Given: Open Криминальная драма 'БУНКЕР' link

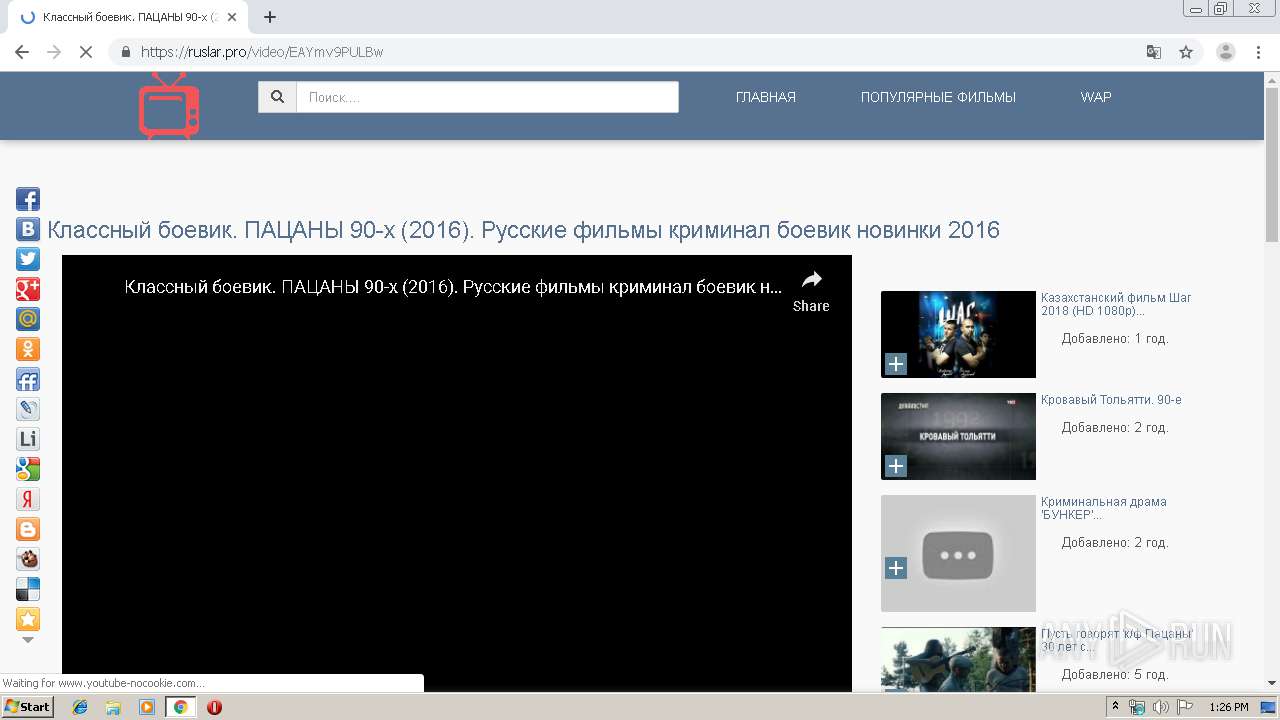Looking at the screenshot, I should click(1104, 508).
